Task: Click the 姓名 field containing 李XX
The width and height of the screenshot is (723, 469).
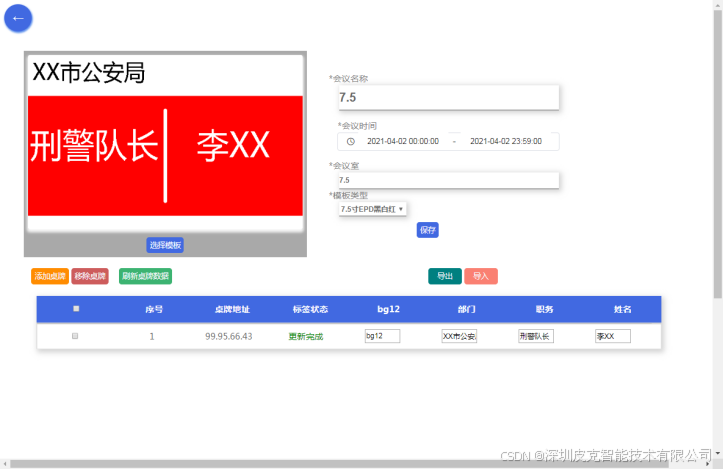Action: (x=612, y=337)
